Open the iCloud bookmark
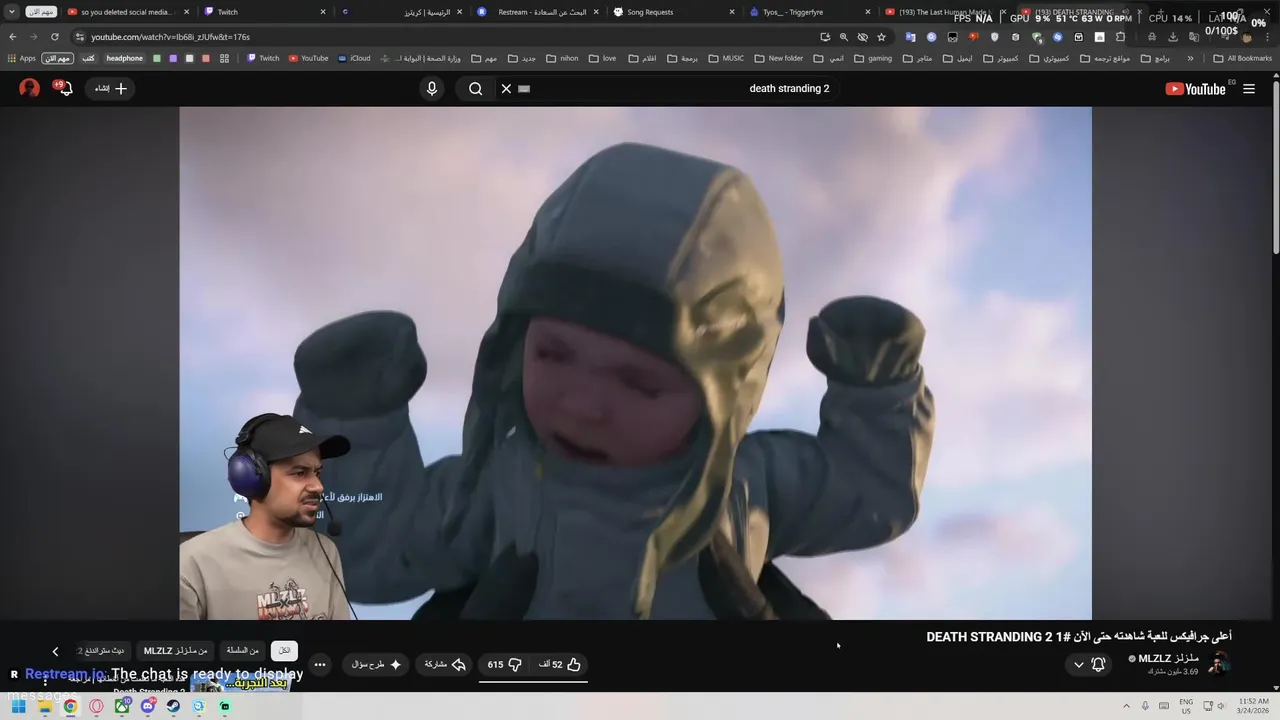The width and height of the screenshot is (1280, 720). click(x=354, y=59)
